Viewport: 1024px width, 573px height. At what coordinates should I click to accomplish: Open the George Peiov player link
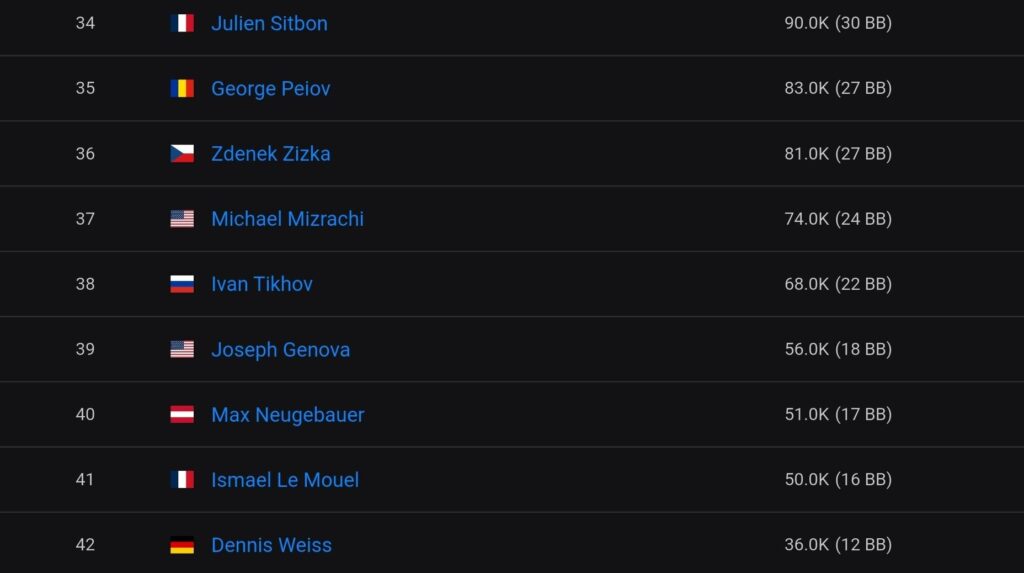[270, 88]
